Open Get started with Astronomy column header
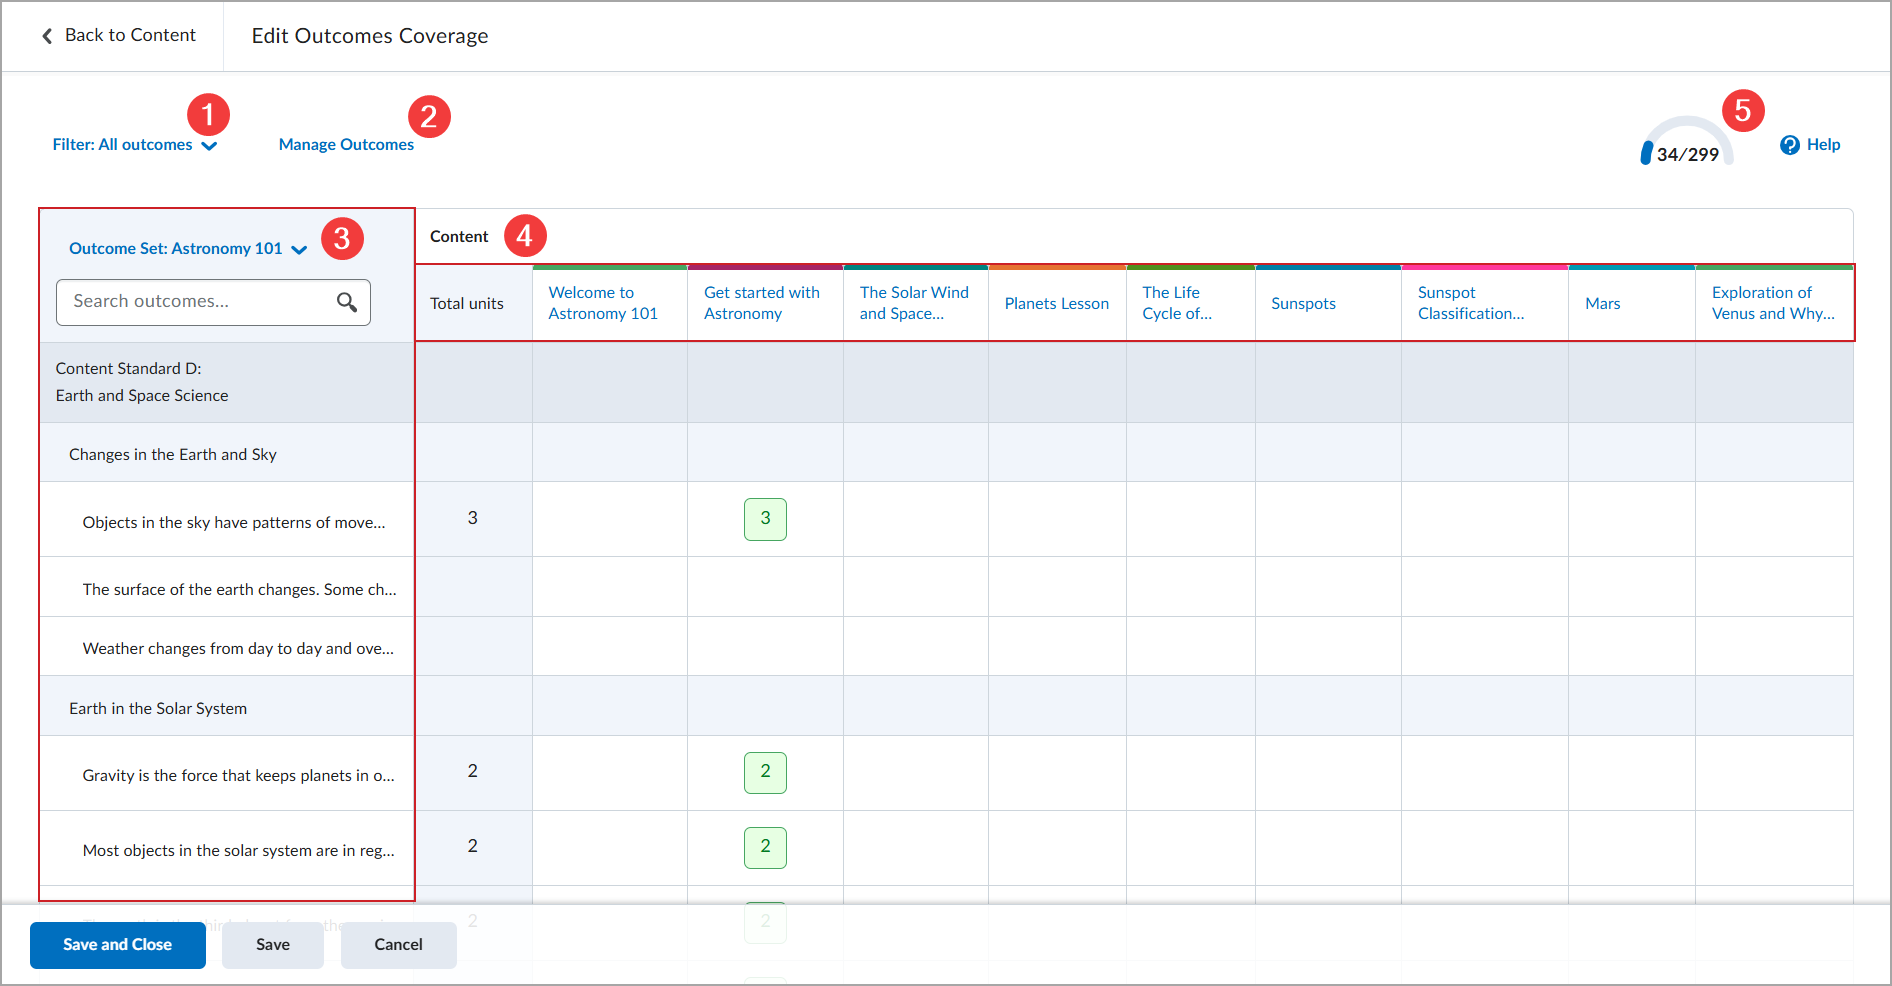This screenshot has width=1892, height=986. tap(762, 303)
